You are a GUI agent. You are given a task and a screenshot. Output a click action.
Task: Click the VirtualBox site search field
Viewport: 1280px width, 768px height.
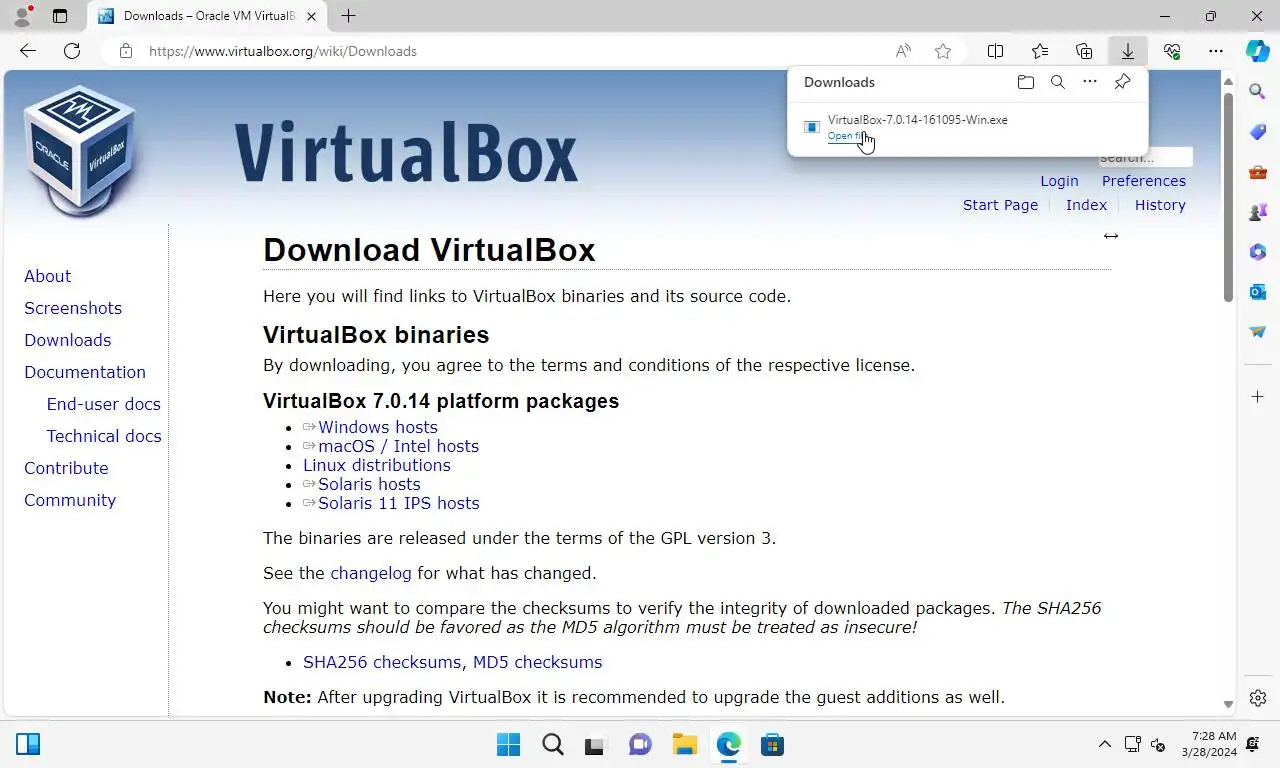click(1146, 157)
